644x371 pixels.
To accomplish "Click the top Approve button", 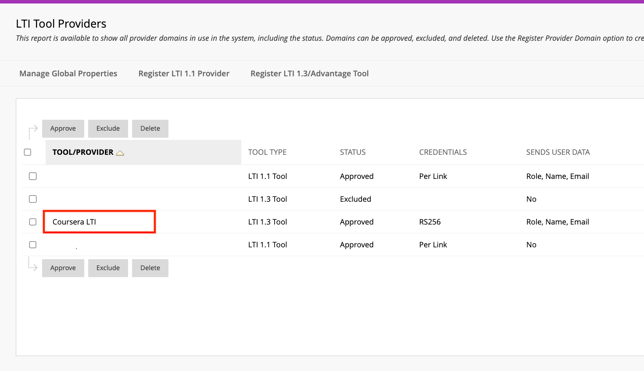I will (x=63, y=129).
